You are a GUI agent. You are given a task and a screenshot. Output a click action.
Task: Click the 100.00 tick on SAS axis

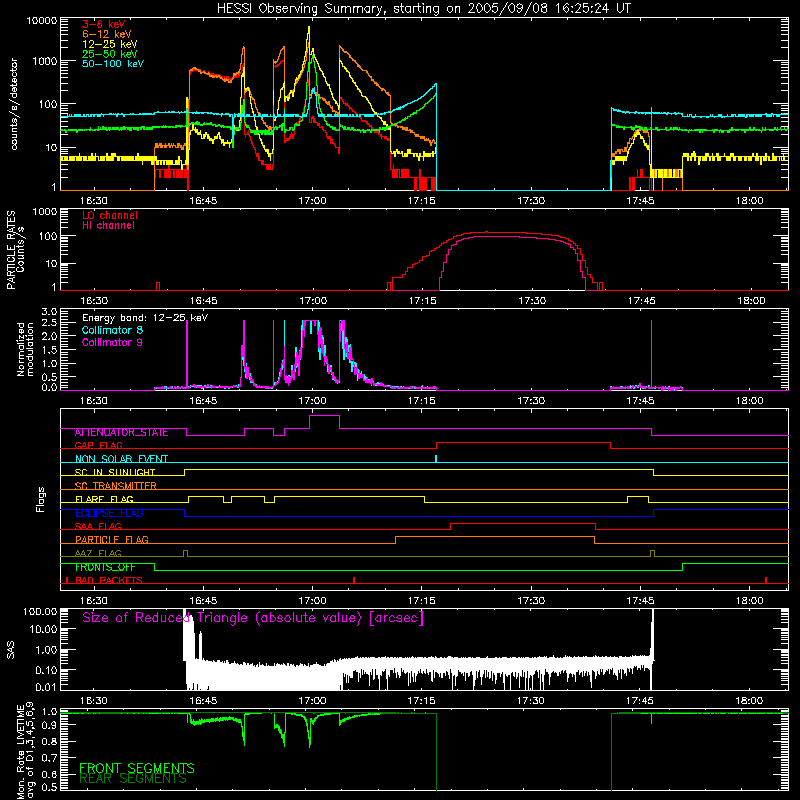(x=40, y=611)
